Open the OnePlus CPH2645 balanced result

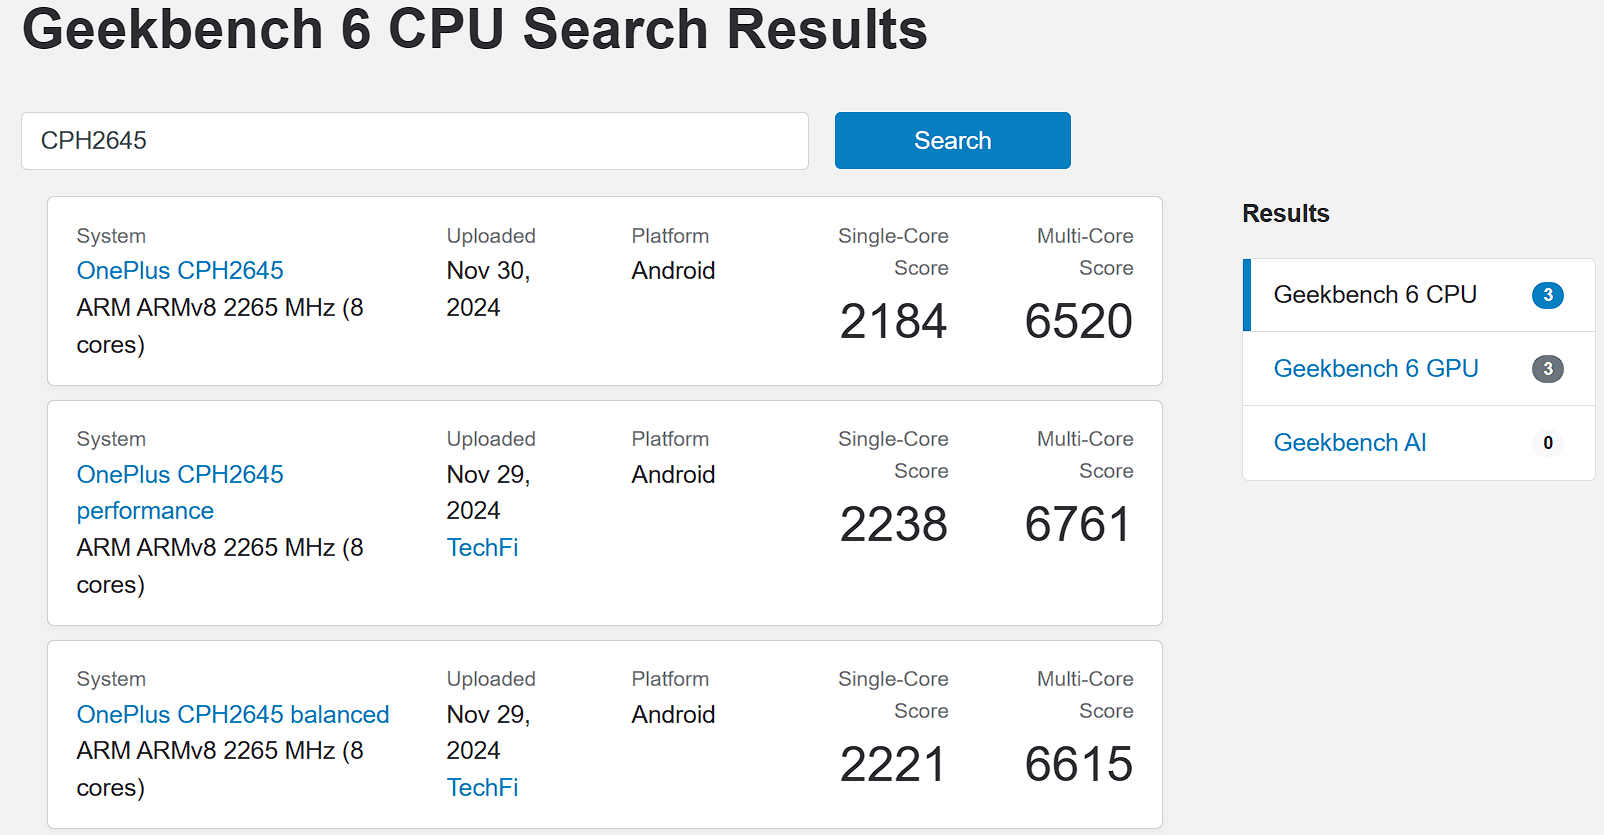[x=233, y=715]
